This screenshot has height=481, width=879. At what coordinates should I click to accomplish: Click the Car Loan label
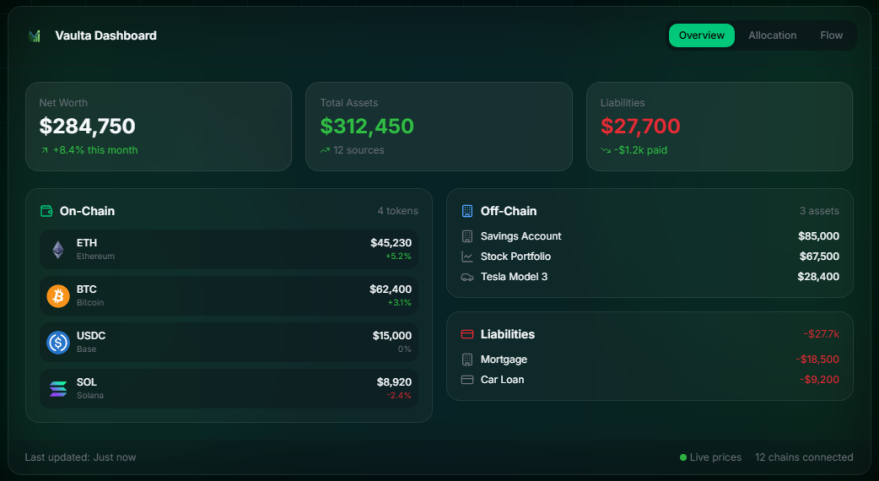pyautogui.click(x=502, y=380)
